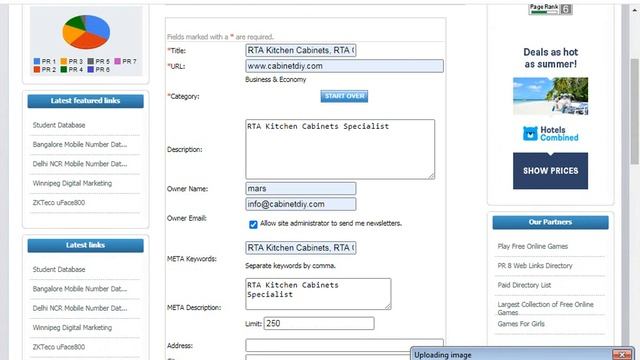Click the Owner Email field
Viewport: 640px width, 360px height.
pos(301,204)
